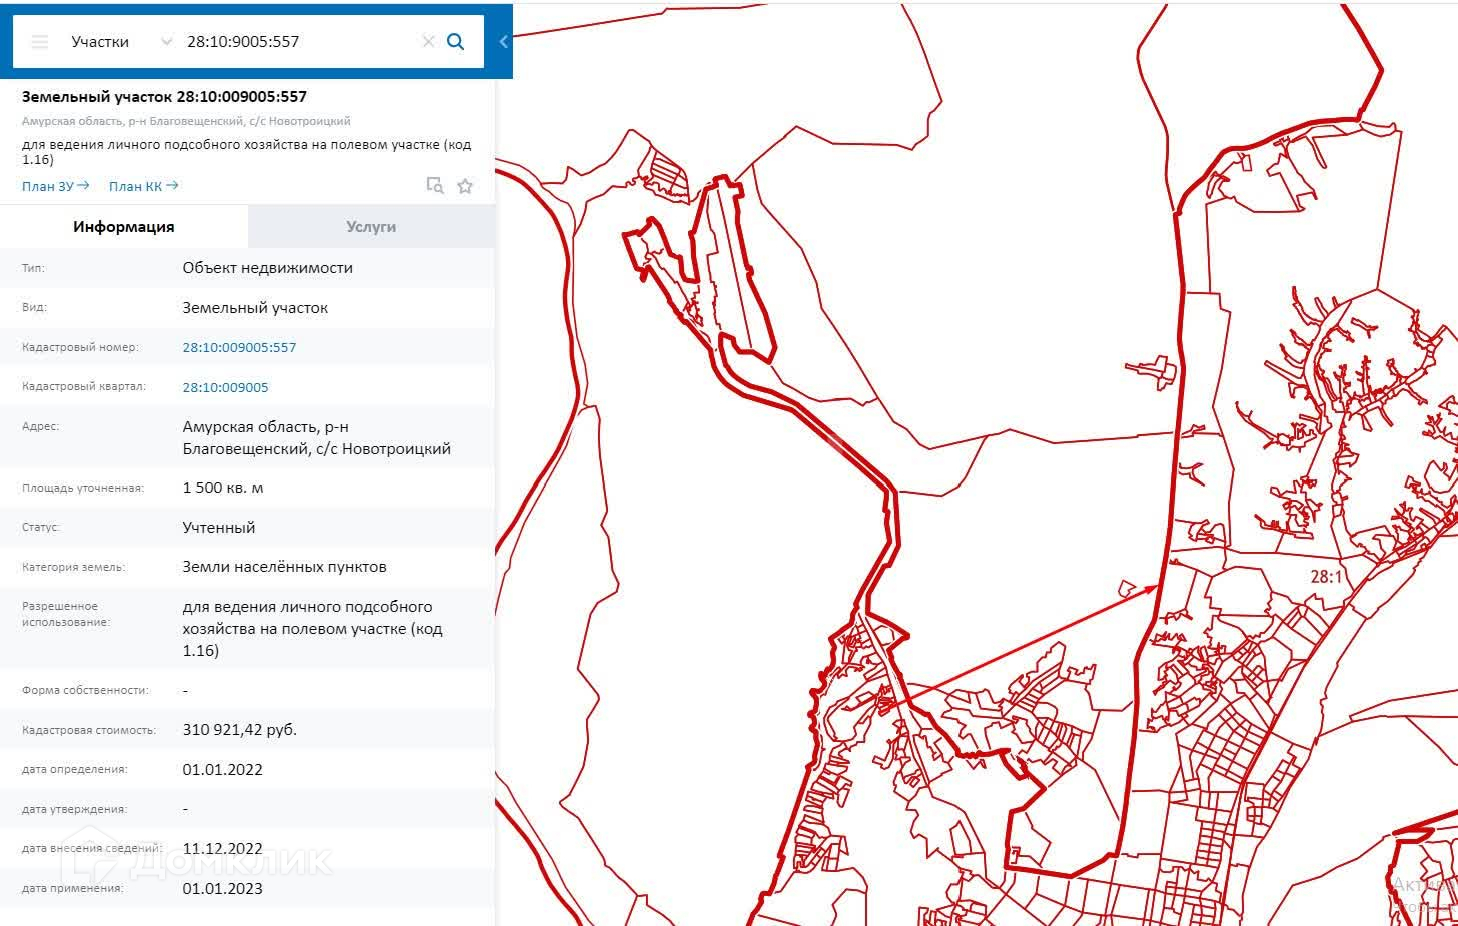Click the 28:1 label on map
This screenshot has width=1458, height=926.
1326,577
